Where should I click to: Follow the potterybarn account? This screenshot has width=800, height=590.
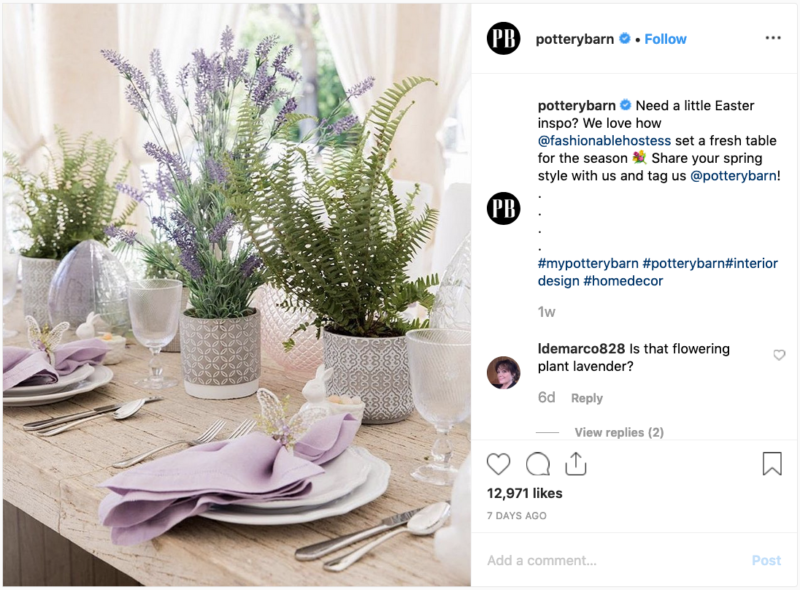(x=665, y=39)
